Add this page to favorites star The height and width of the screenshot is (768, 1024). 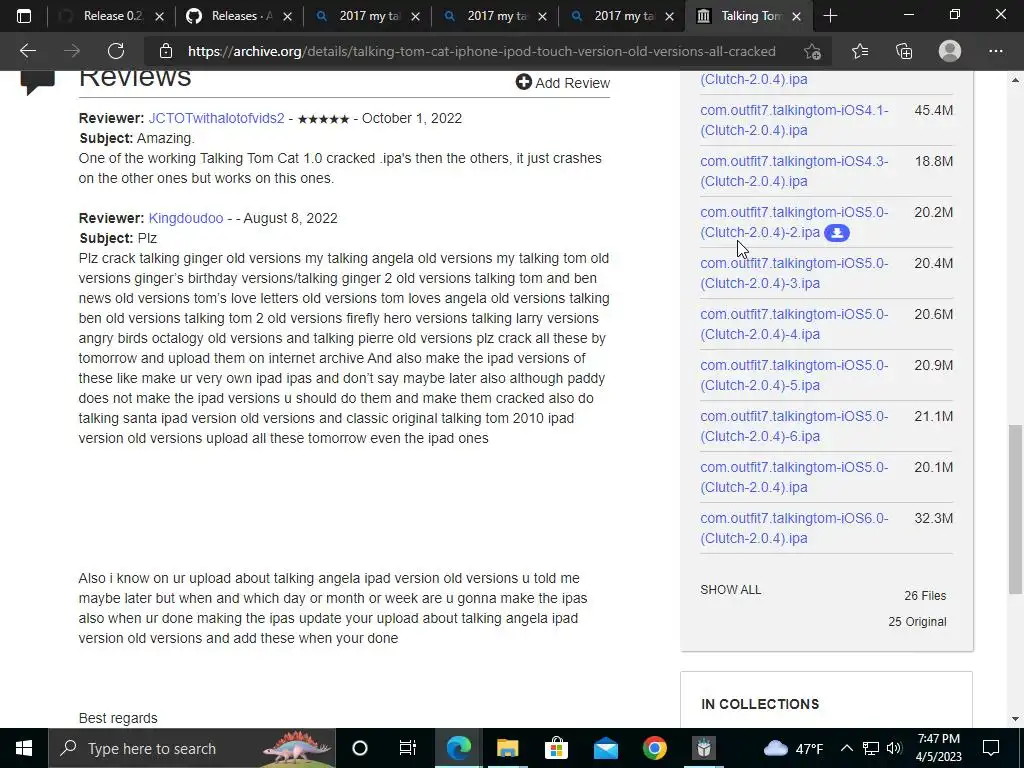click(812, 51)
